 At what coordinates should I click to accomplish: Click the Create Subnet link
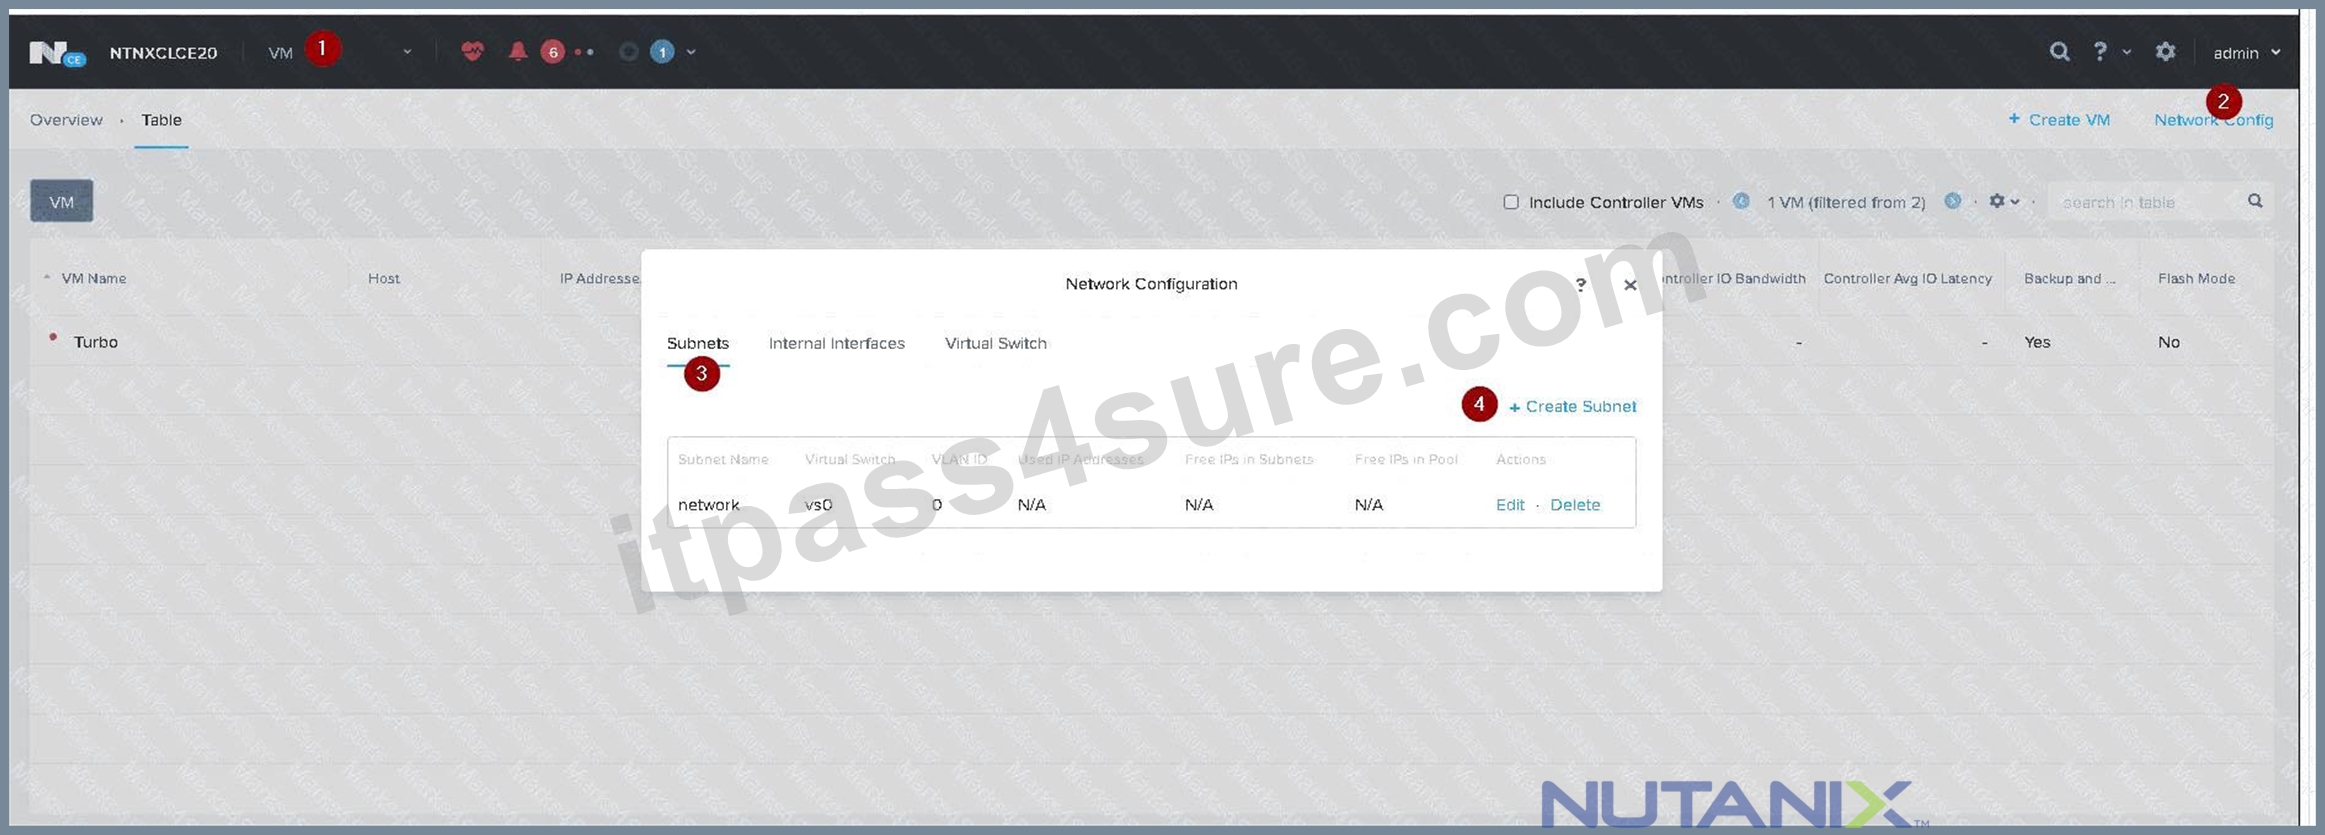pyautogui.click(x=1572, y=406)
